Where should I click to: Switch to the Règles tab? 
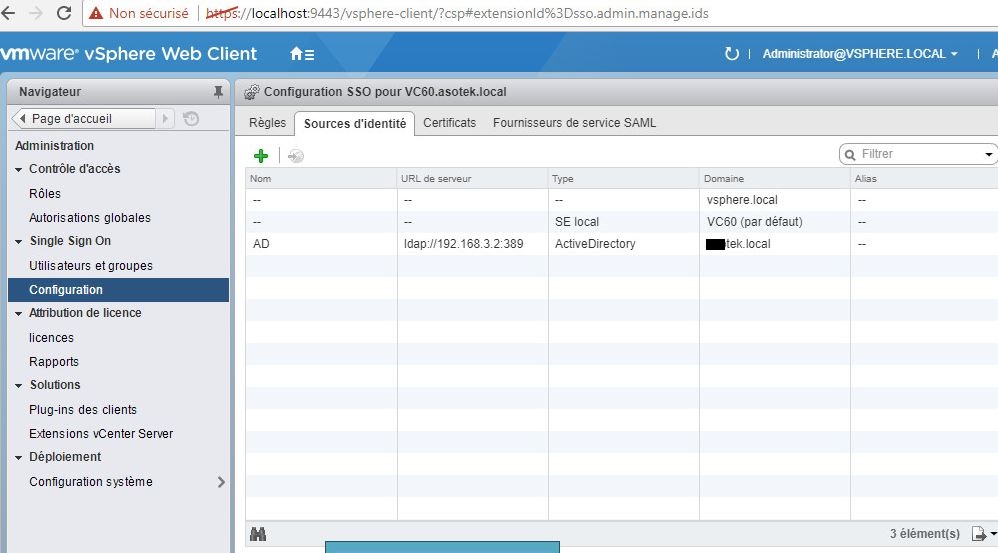(267, 123)
